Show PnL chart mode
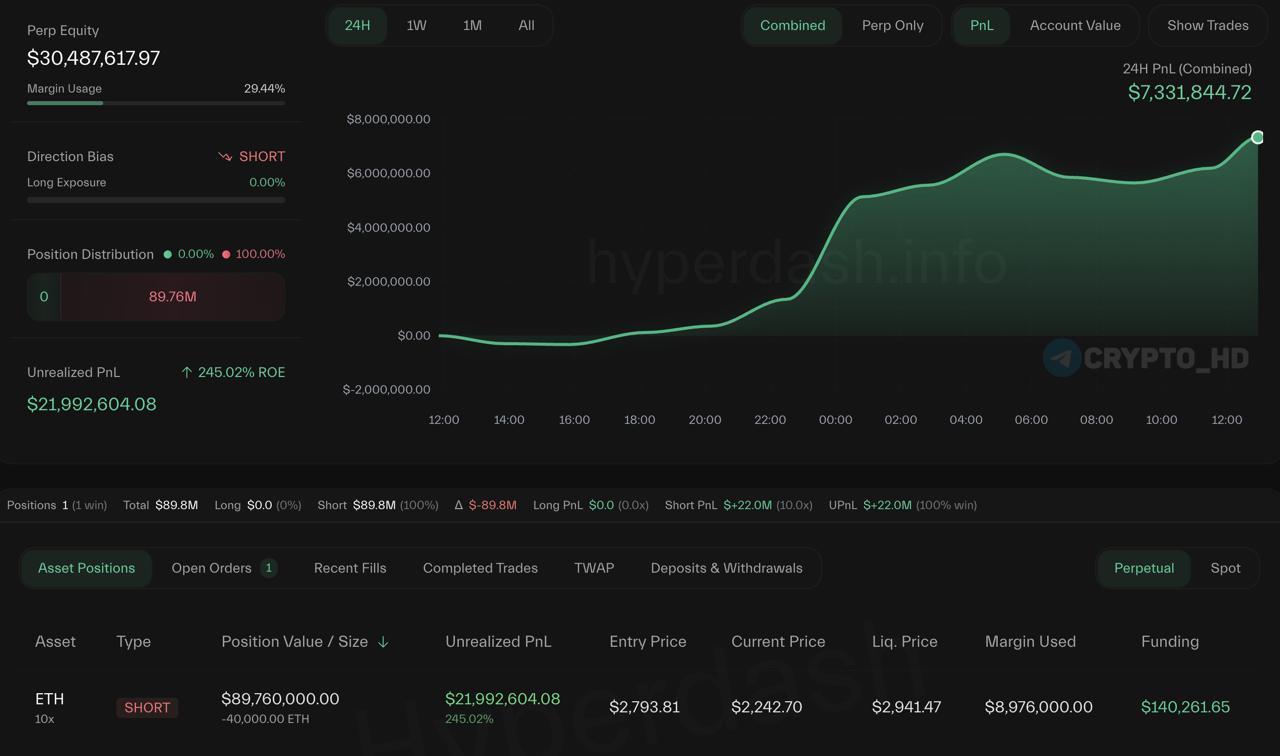The width and height of the screenshot is (1280, 756). coord(982,25)
